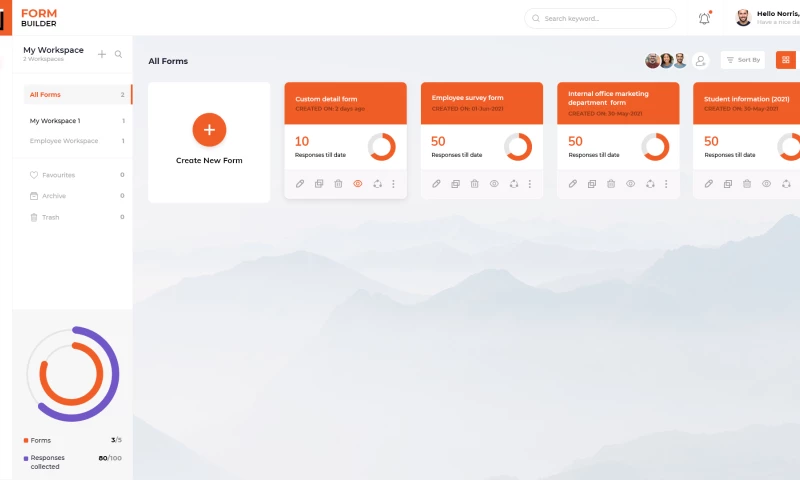Click the share icon on Student information form
The image size is (800, 480).
(x=786, y=184)
